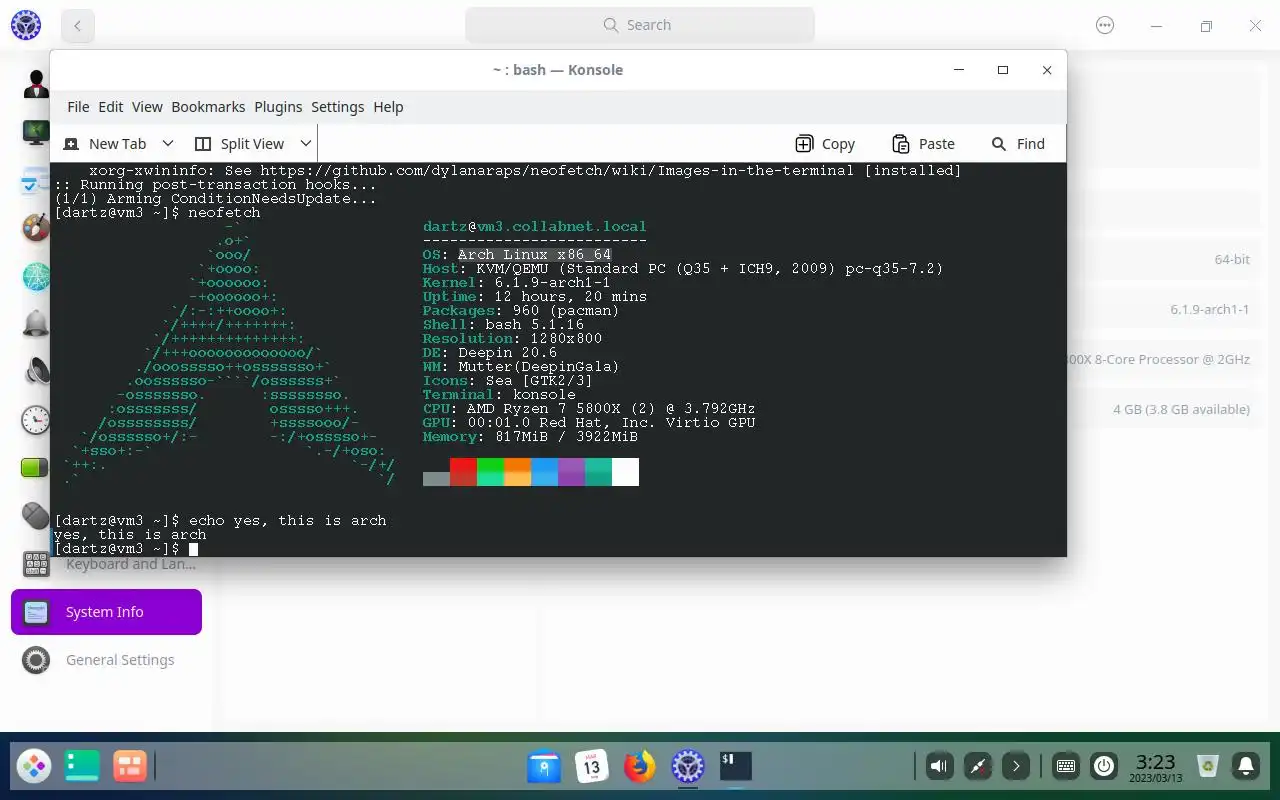The width and height of the screenshot is (1280, 800).
Task: Open the Trash from the dock
Action: point(1208,767)
